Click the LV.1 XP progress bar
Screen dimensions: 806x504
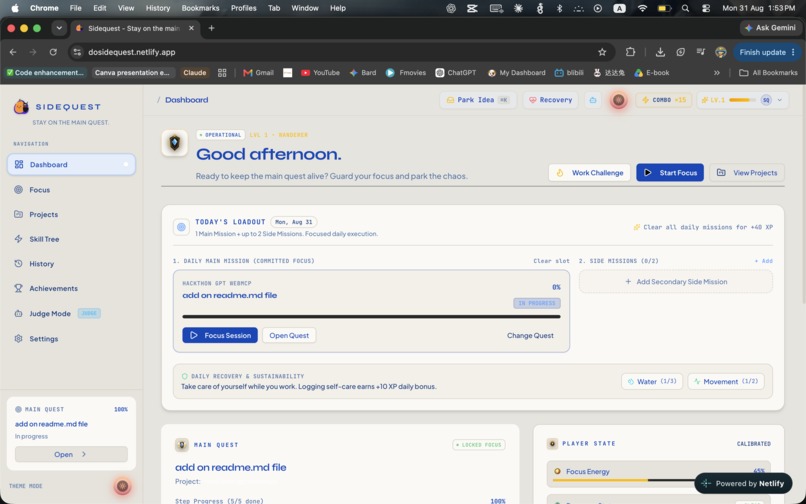click(x=742, y=100)
